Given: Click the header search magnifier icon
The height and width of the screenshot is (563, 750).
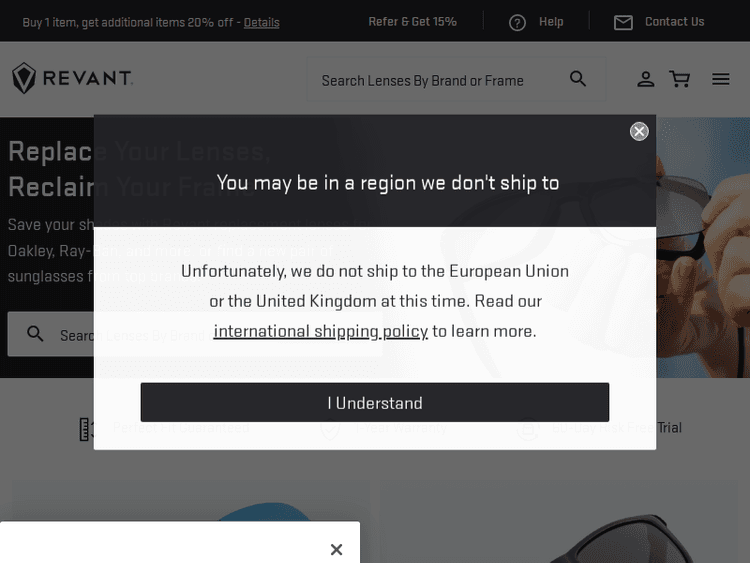Looking at the screenshot, I should (578, 79).
